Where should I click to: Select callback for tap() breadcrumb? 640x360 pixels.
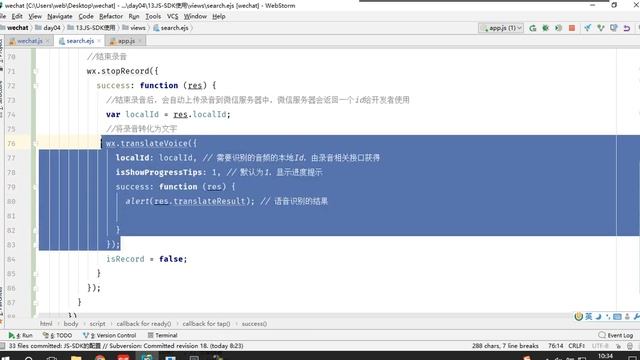(x=206, y=324)
